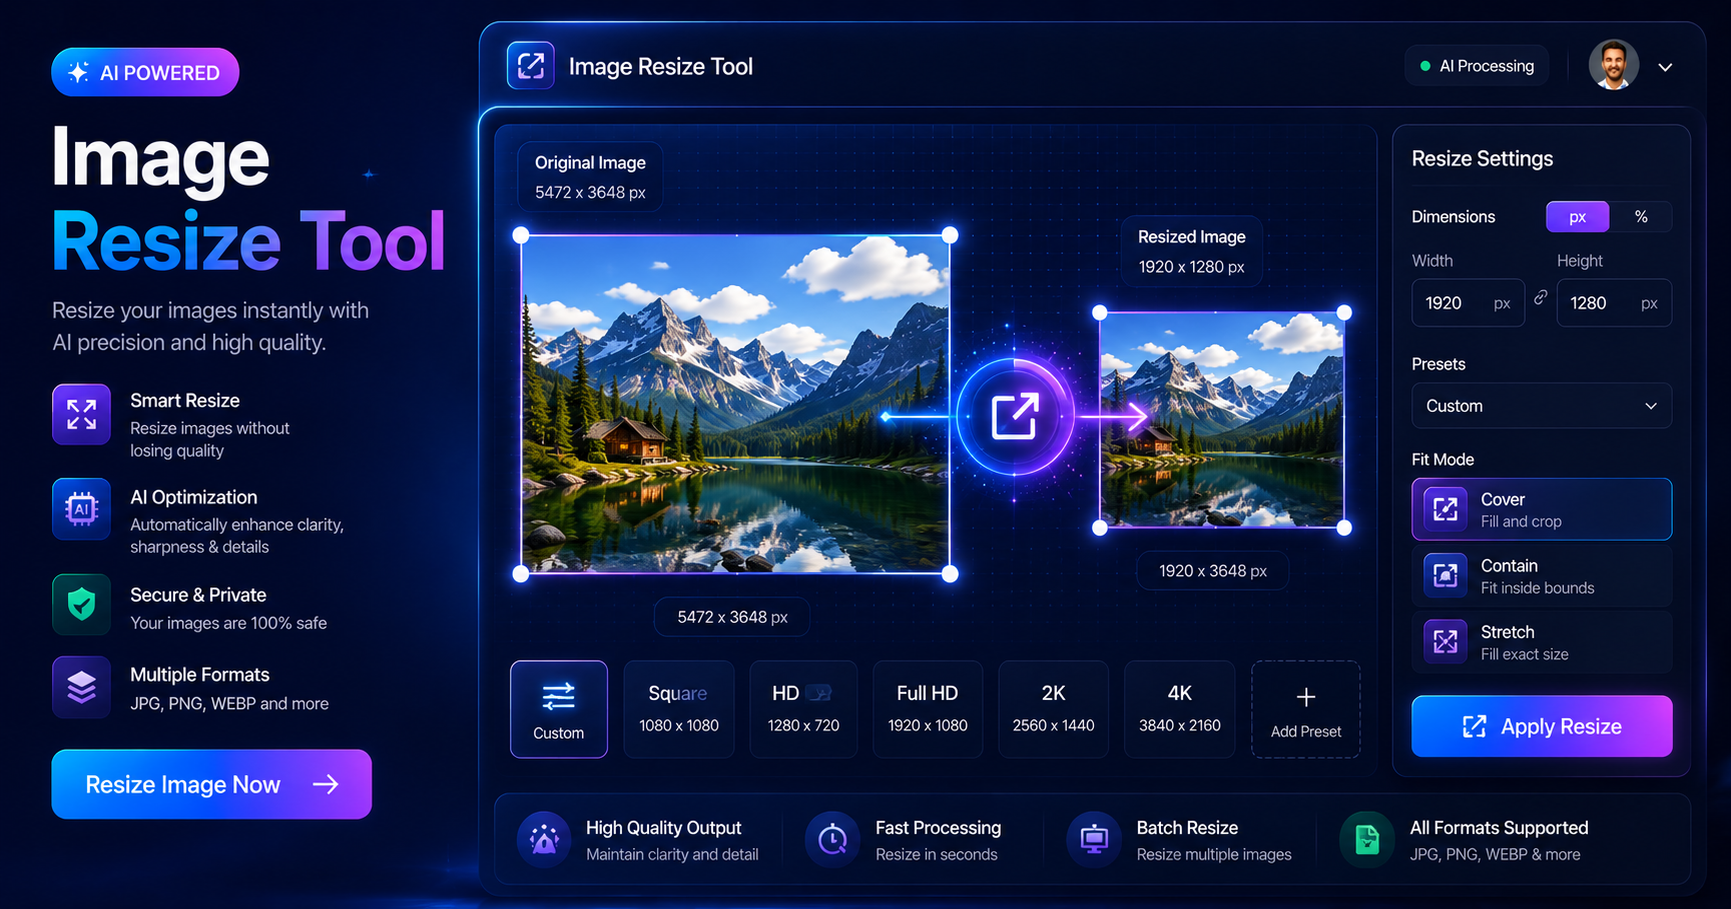Click the user profile avatar
This screenshot has width=1731, height=909.
(1613, 66)
